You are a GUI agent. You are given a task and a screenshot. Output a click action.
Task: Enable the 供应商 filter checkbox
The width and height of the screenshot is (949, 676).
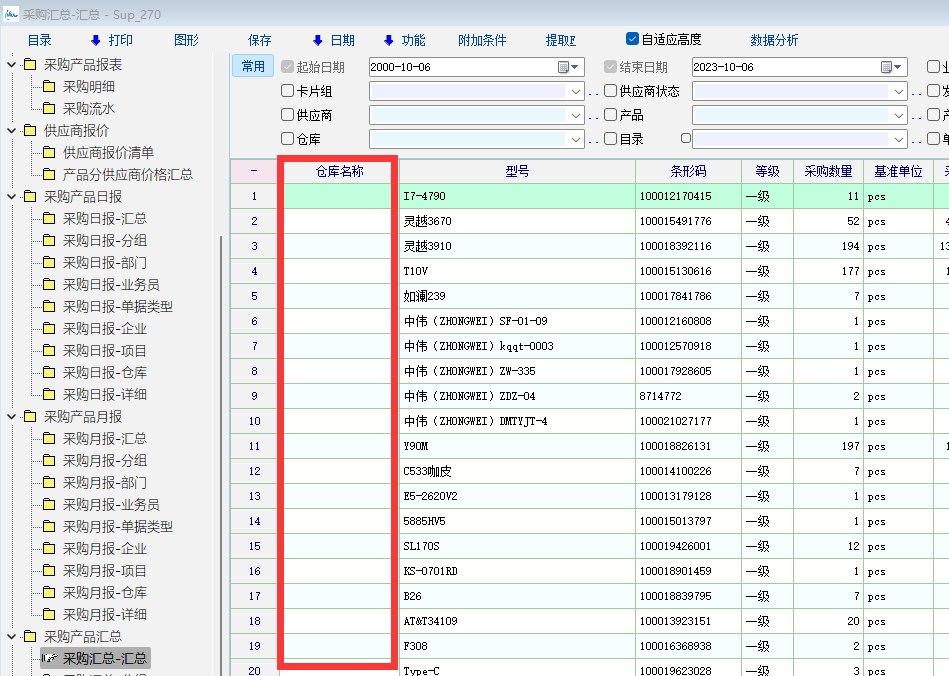click(x=288, y=116)
